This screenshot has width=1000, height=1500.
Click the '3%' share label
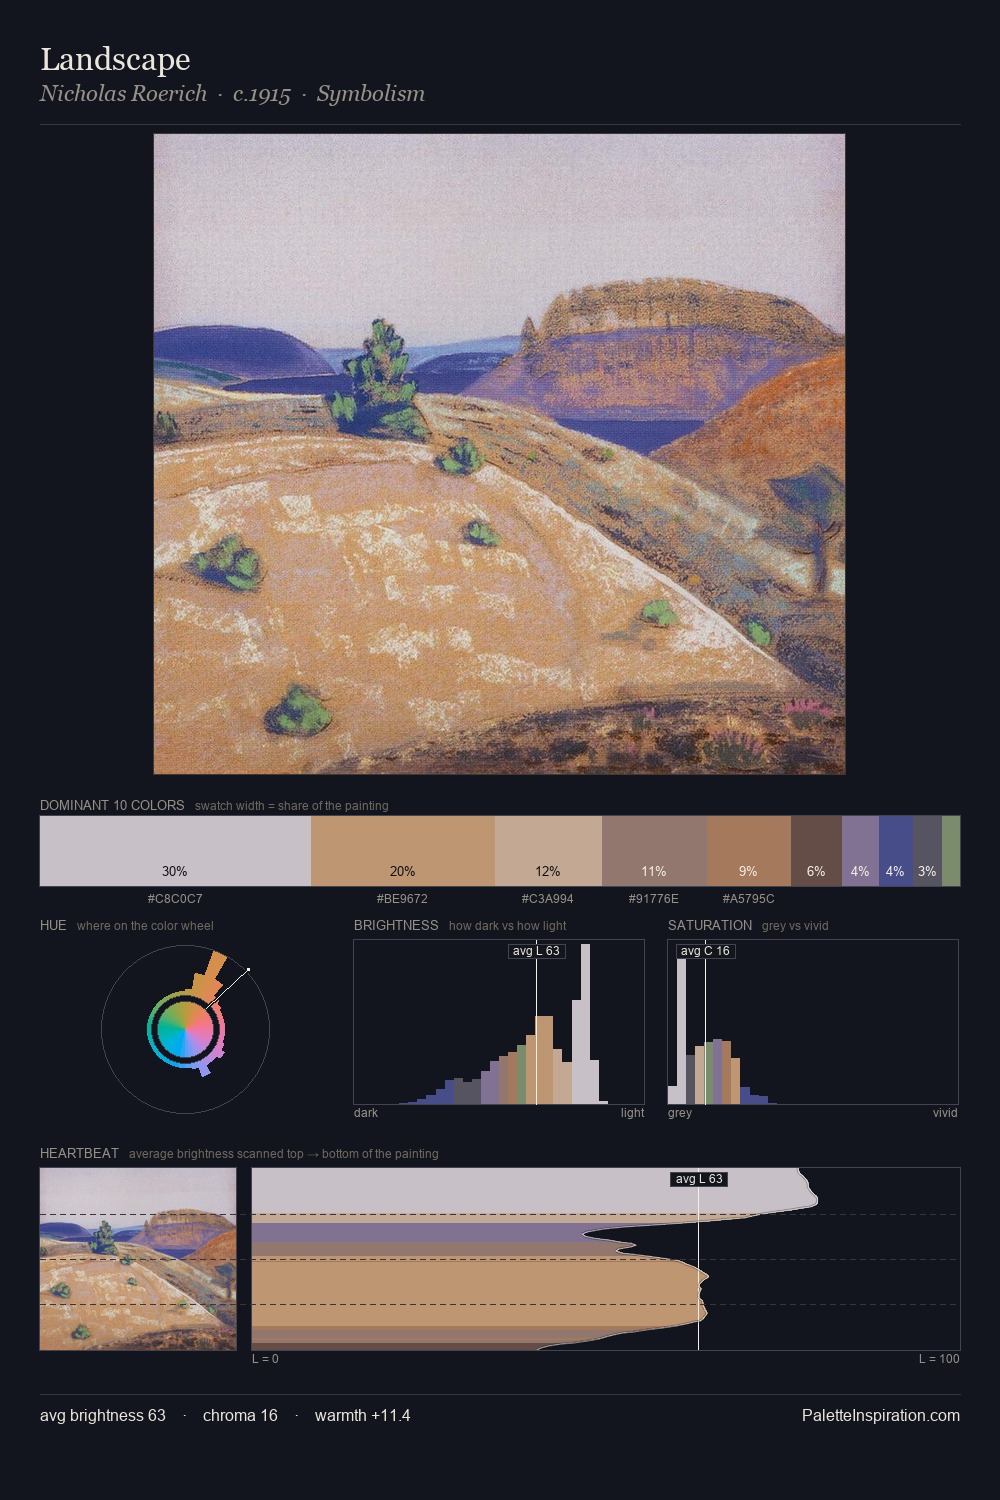(927, 871)
